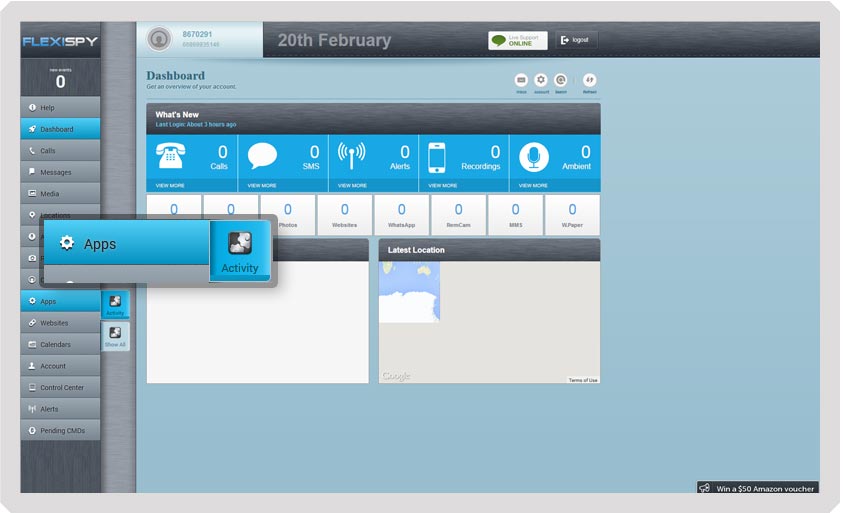The width and height of the screenshot is (843, 513).
Task: Open the Websites count tile
Action: click(x=345, y=215)
